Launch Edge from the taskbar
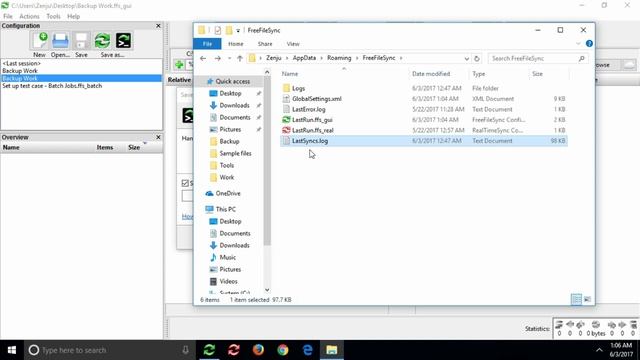 (307, 350)
